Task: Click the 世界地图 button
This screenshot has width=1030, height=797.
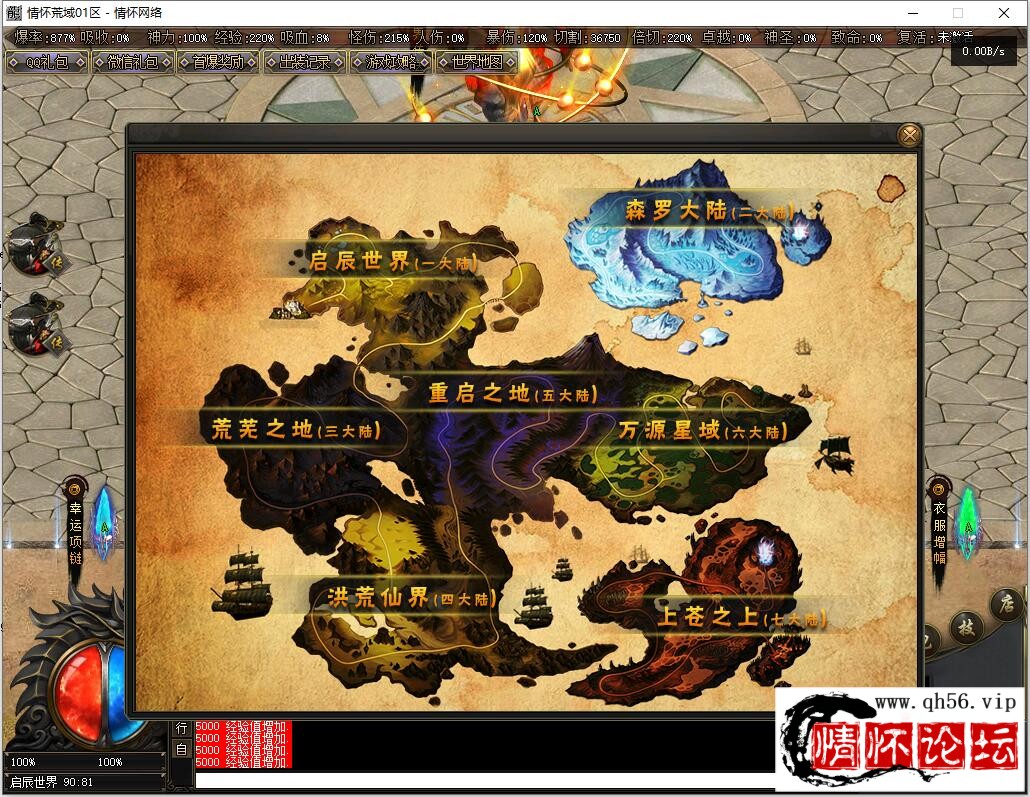Action: click(x=477, y=62)
